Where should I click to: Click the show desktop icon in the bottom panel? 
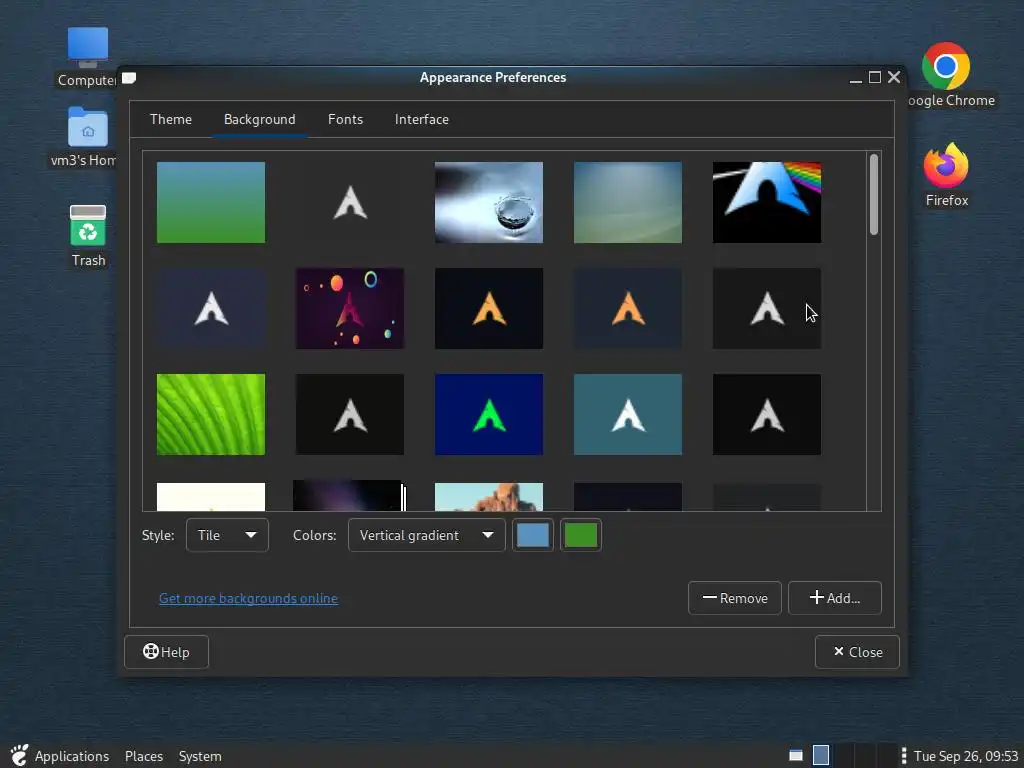(795, 756)
